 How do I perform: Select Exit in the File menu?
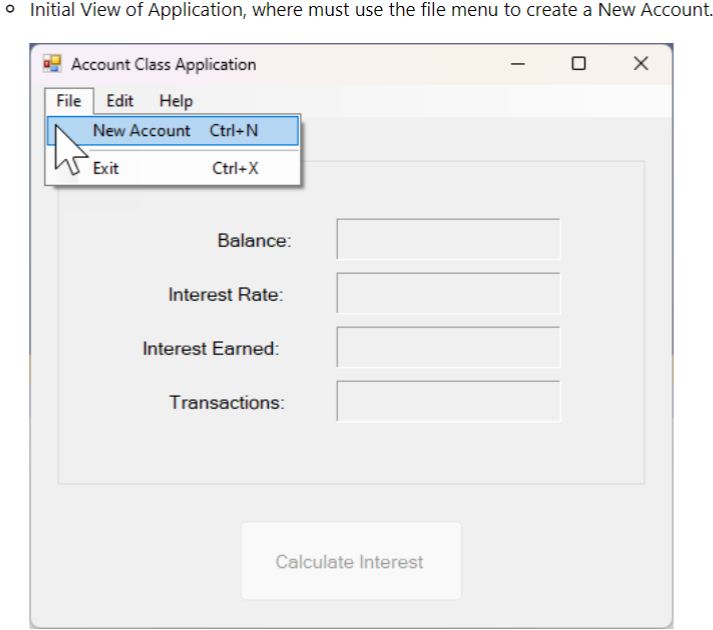coord(173,168)
